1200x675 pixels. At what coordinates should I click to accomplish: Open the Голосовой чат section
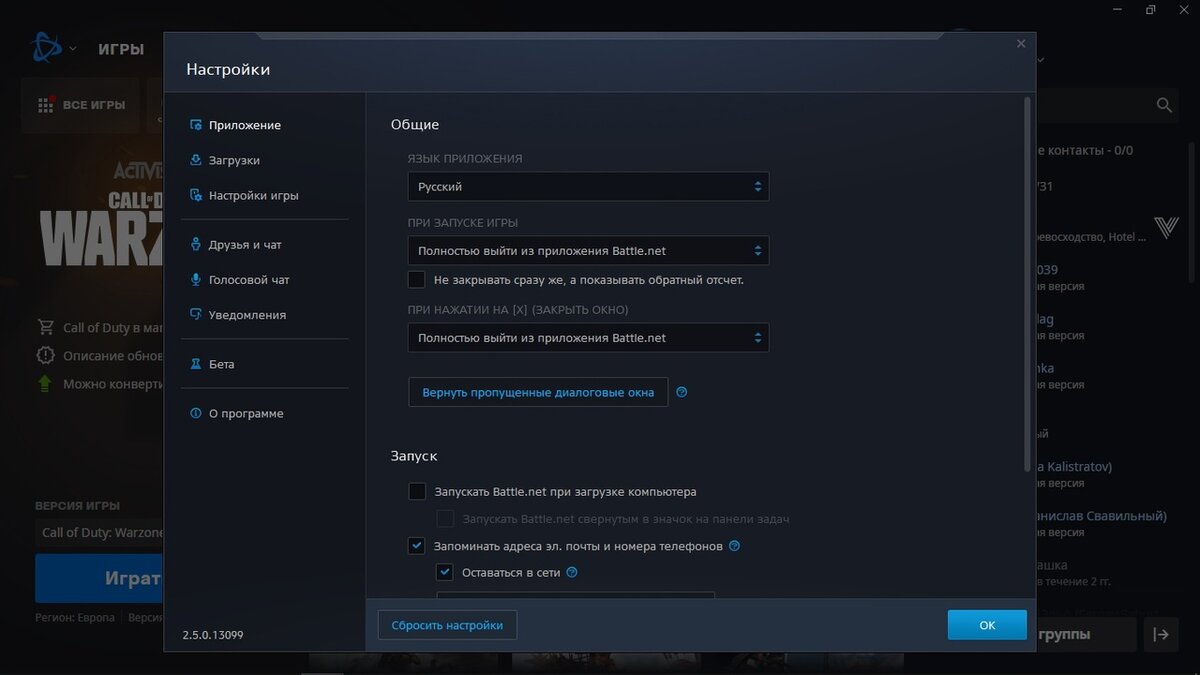tap(249, 280)
